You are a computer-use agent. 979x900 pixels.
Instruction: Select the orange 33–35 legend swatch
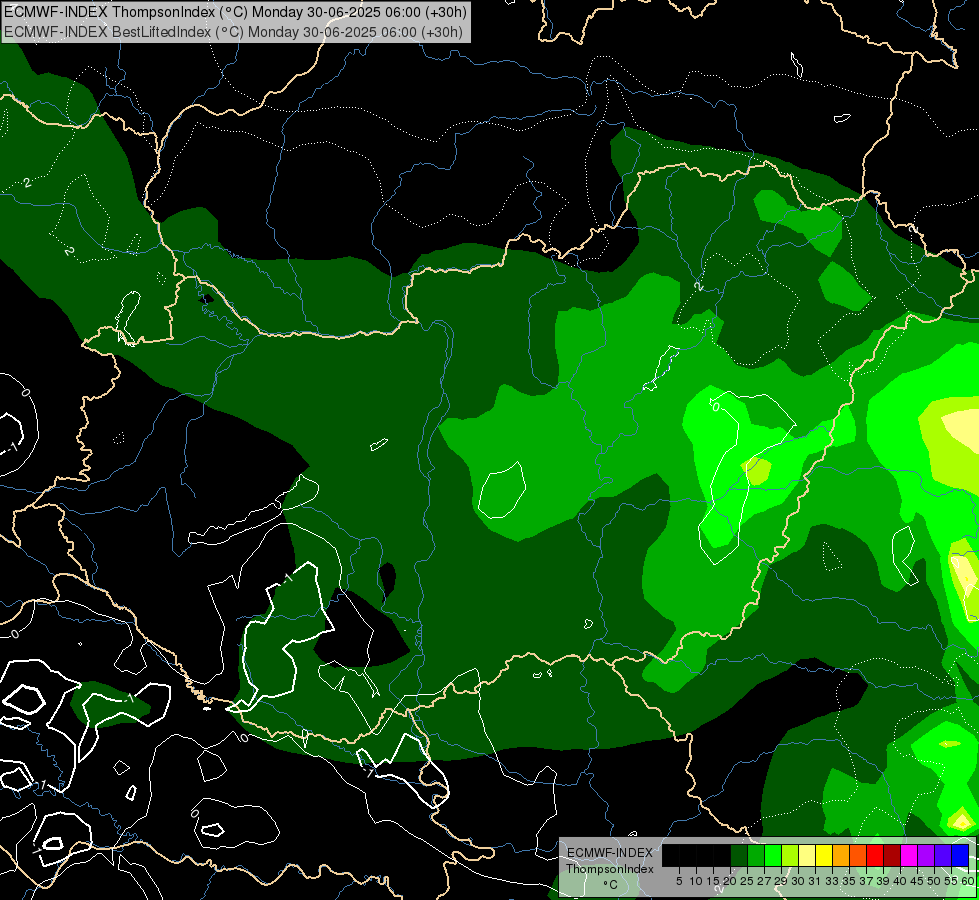(842, 856)
